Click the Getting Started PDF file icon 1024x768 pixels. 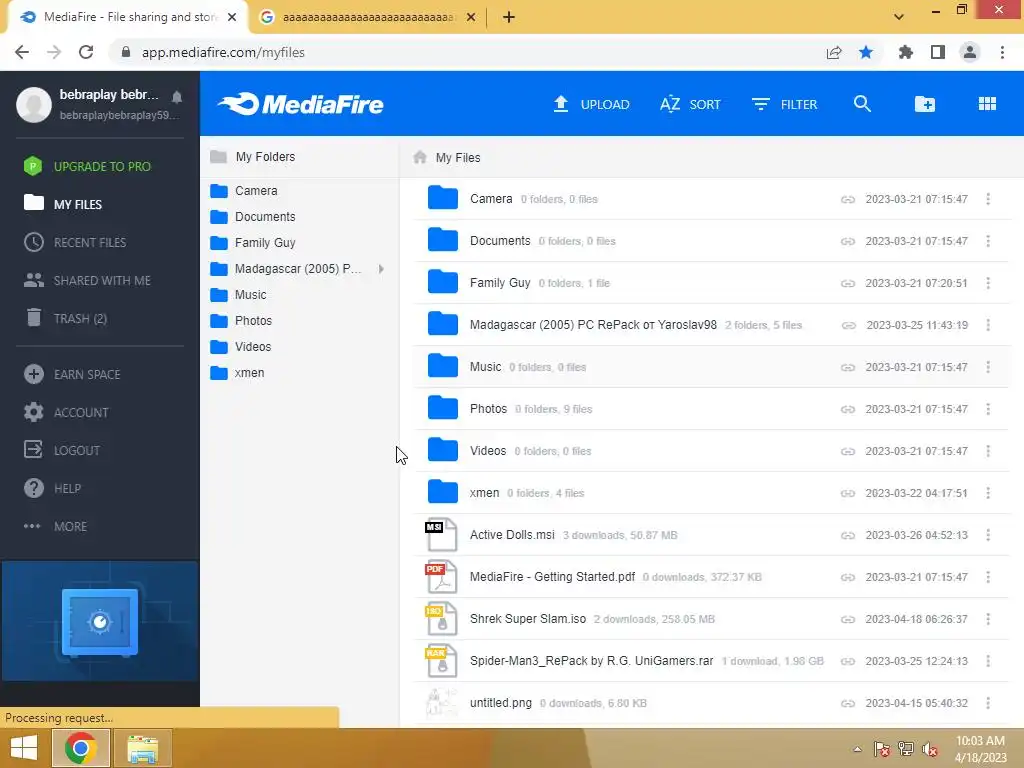point(441,577)
